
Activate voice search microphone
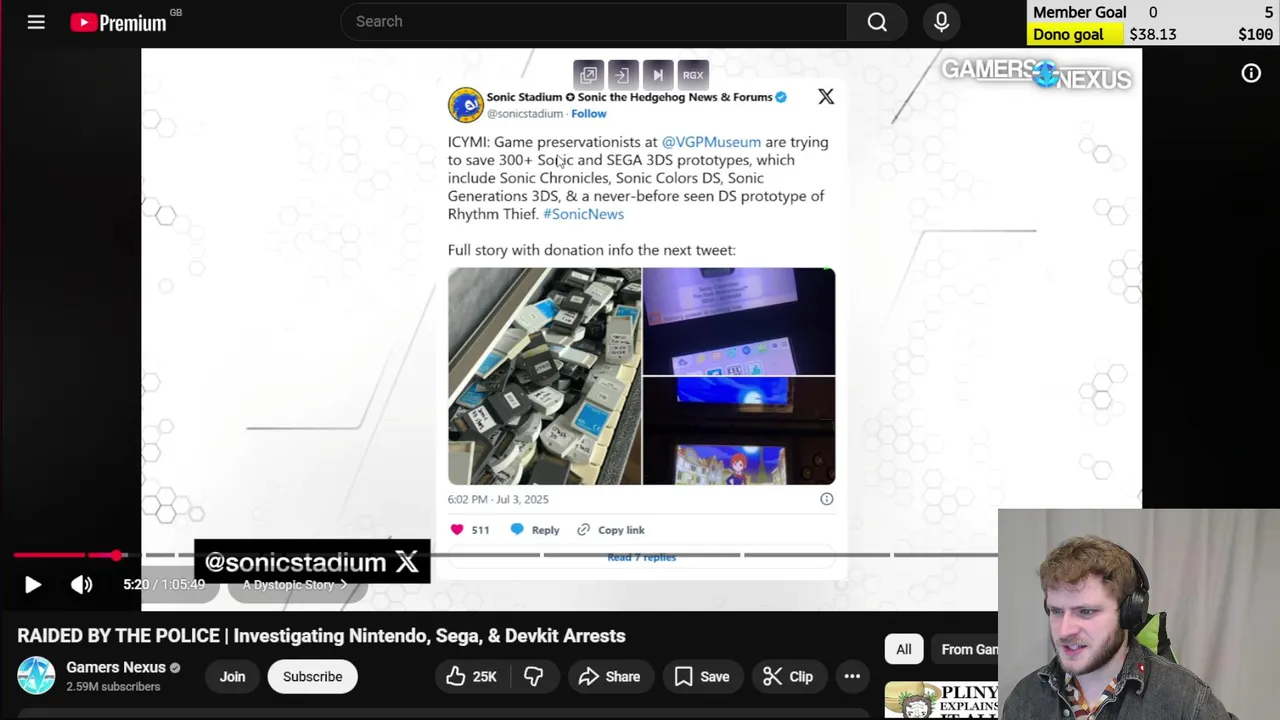pos(941,21)
